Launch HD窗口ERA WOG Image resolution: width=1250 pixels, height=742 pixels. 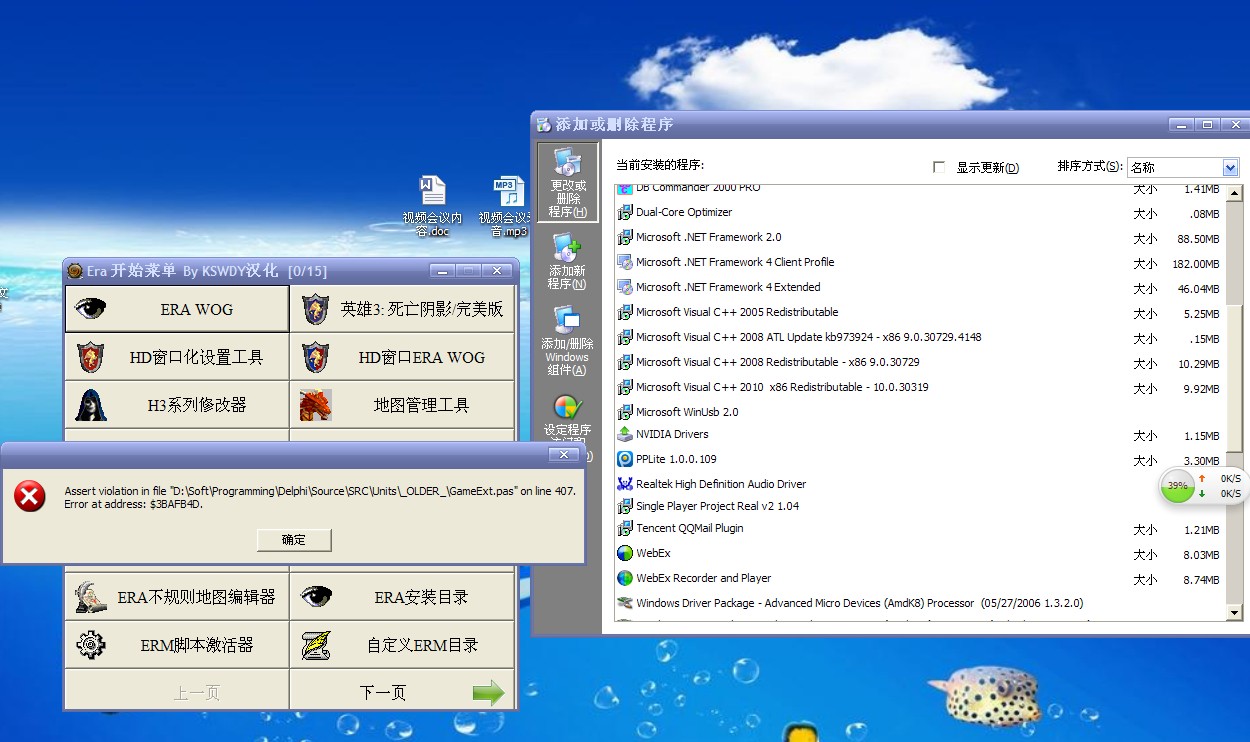(402, 357)
